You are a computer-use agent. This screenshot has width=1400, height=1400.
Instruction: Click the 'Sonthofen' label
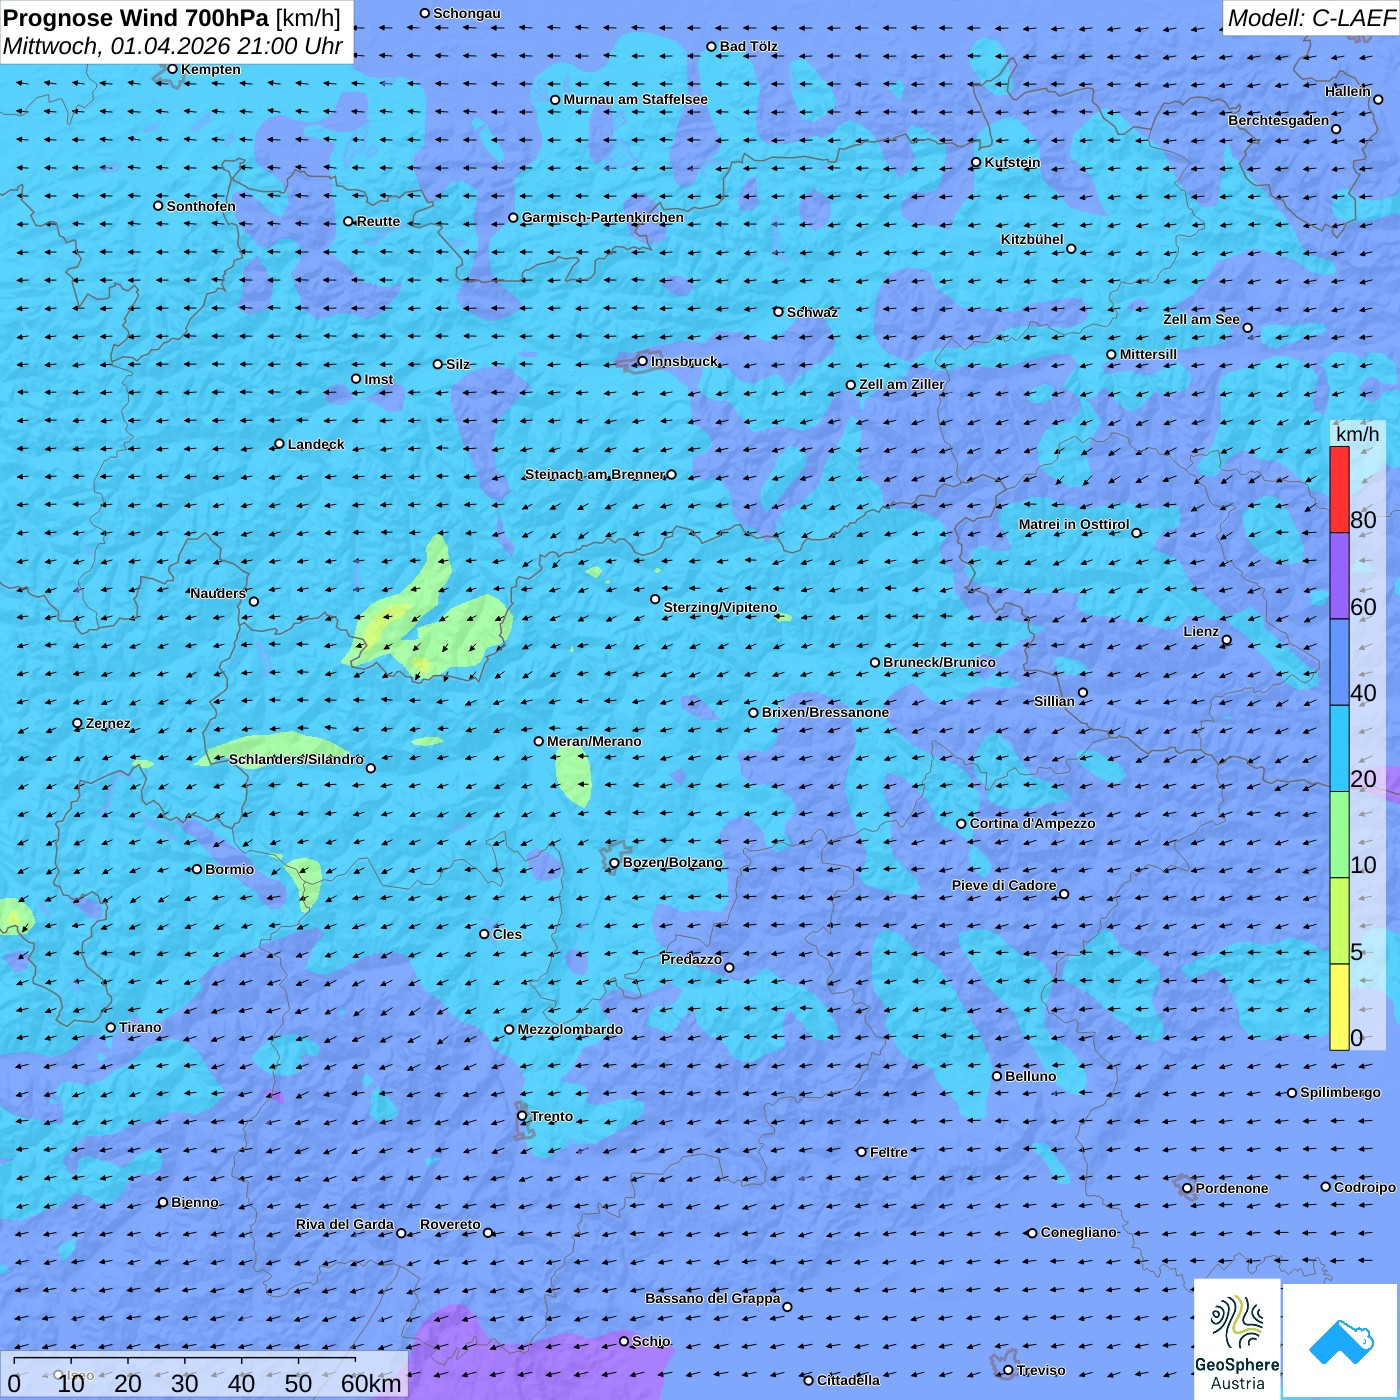click(x=201, y=206)
